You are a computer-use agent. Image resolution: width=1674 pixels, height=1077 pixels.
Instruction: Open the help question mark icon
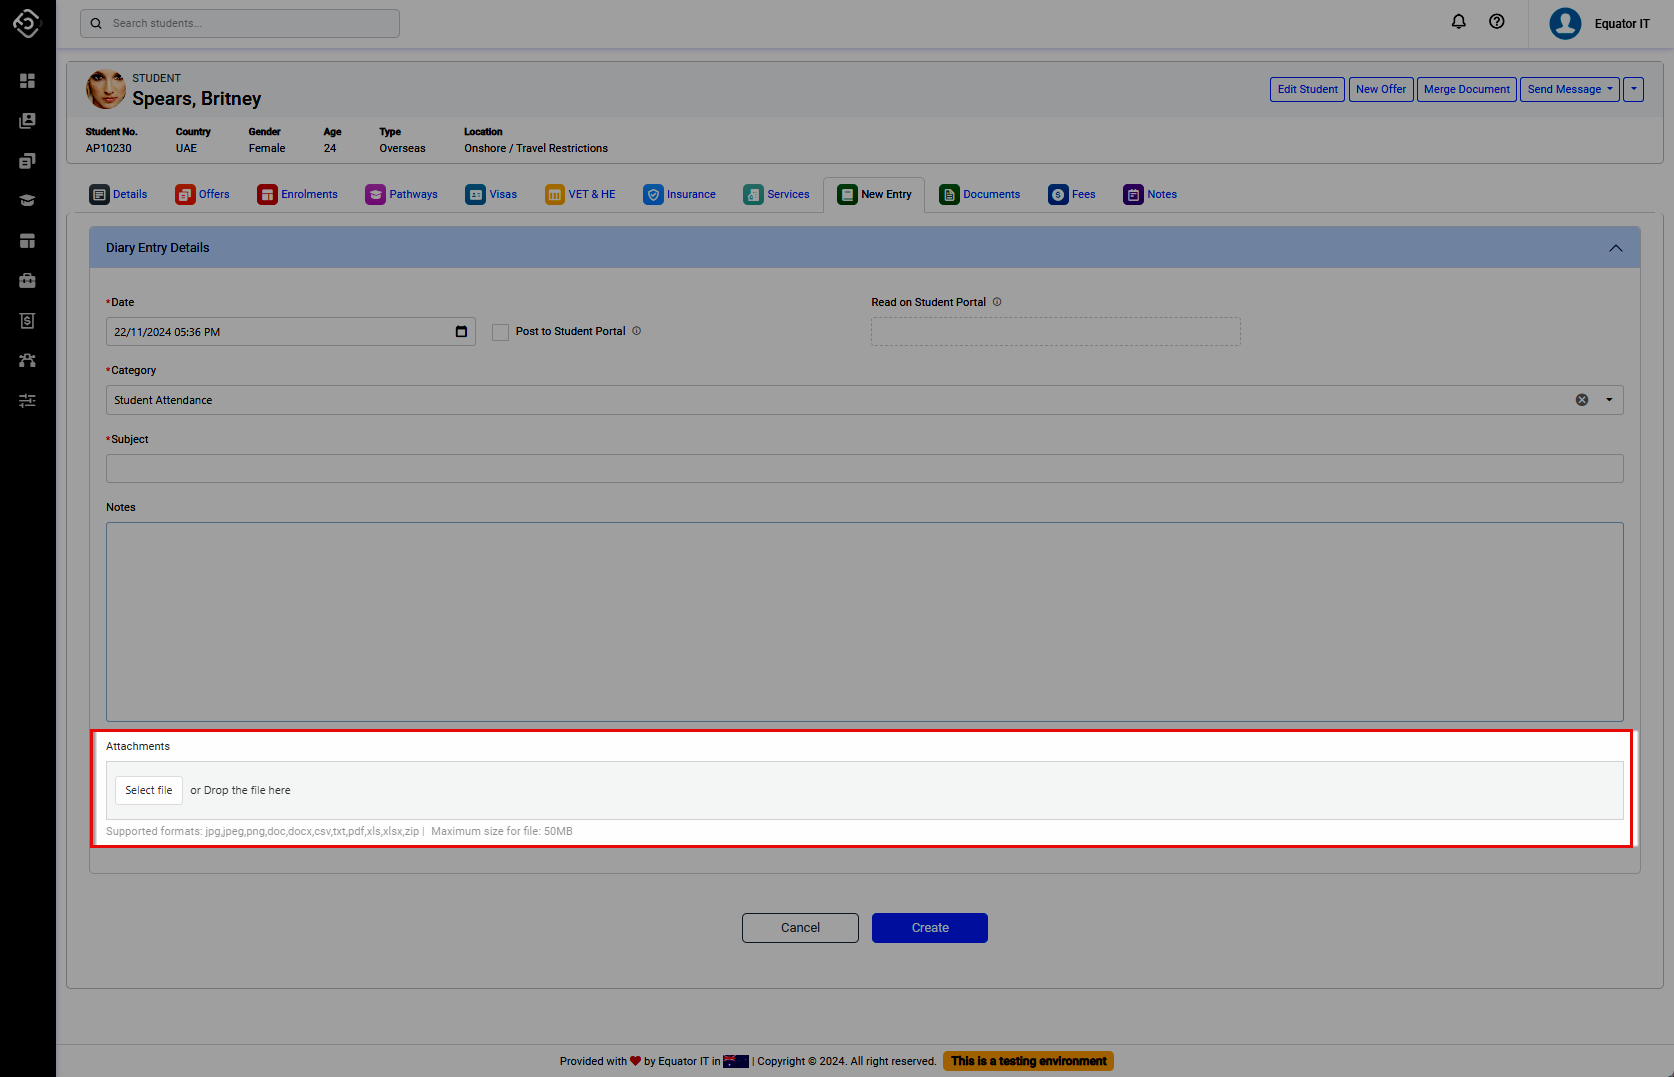pos(1496,22)
